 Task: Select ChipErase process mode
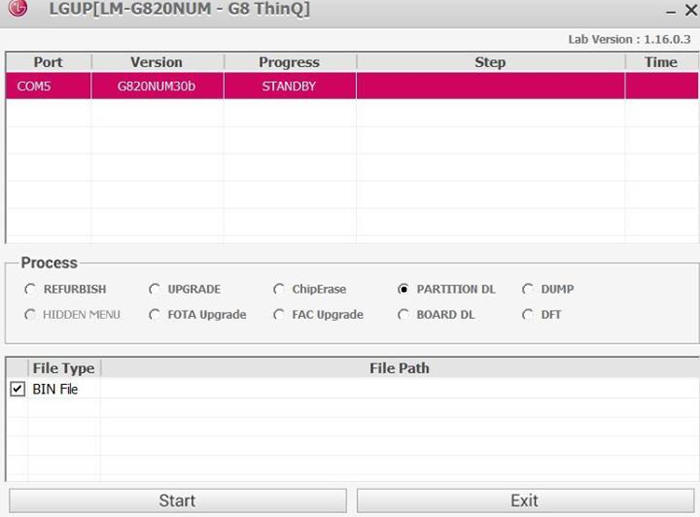[280, 289]
